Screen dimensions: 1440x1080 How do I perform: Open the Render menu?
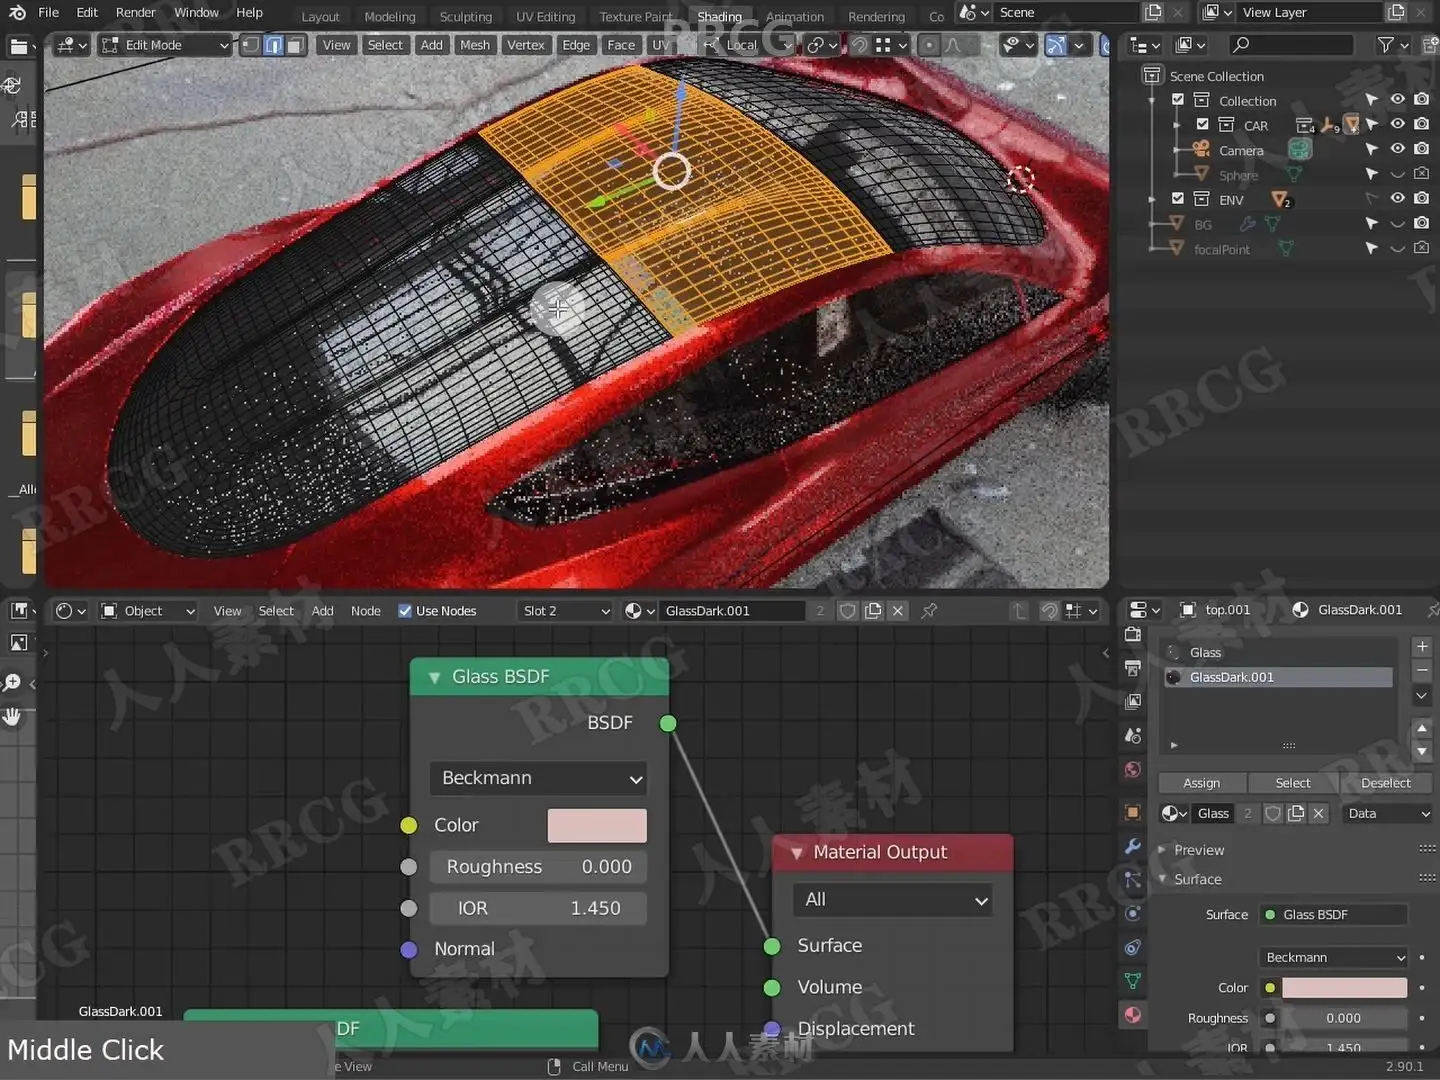coord(136,13)
